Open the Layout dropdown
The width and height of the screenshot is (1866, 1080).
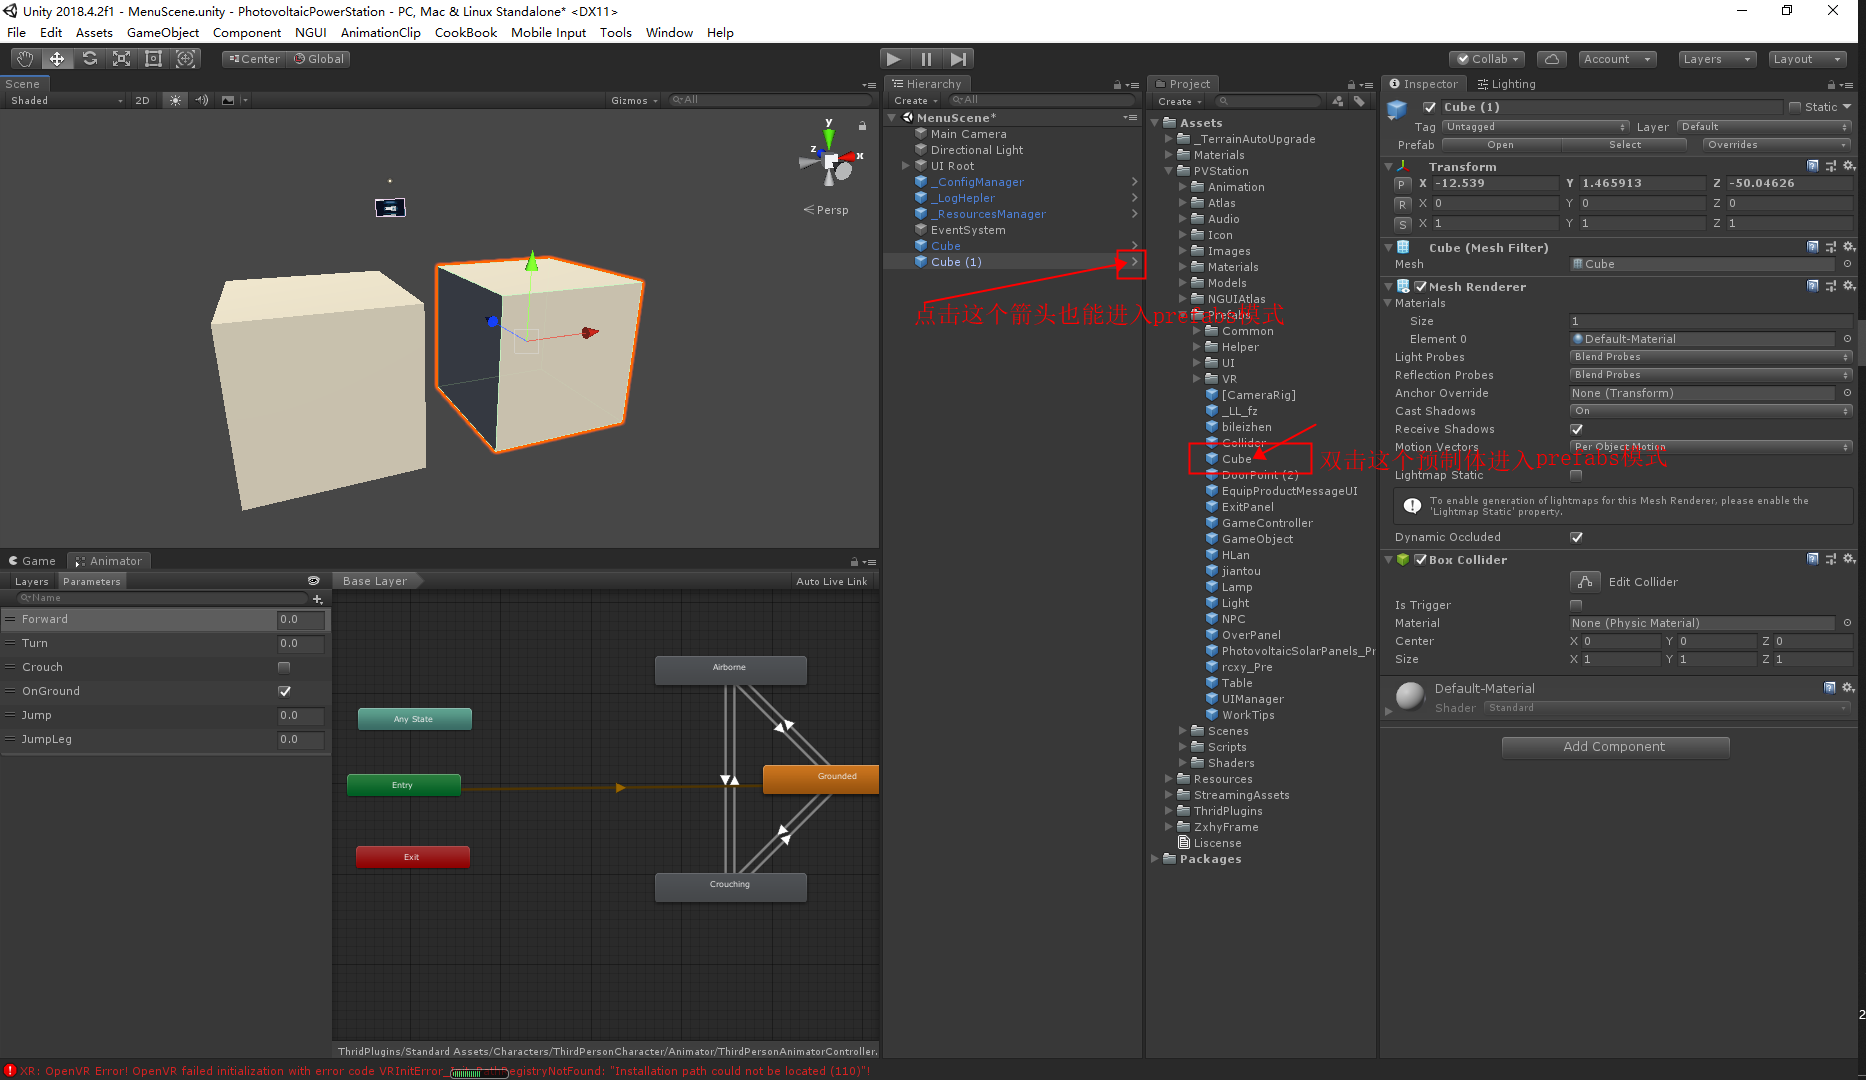[x=1806, y=58]
